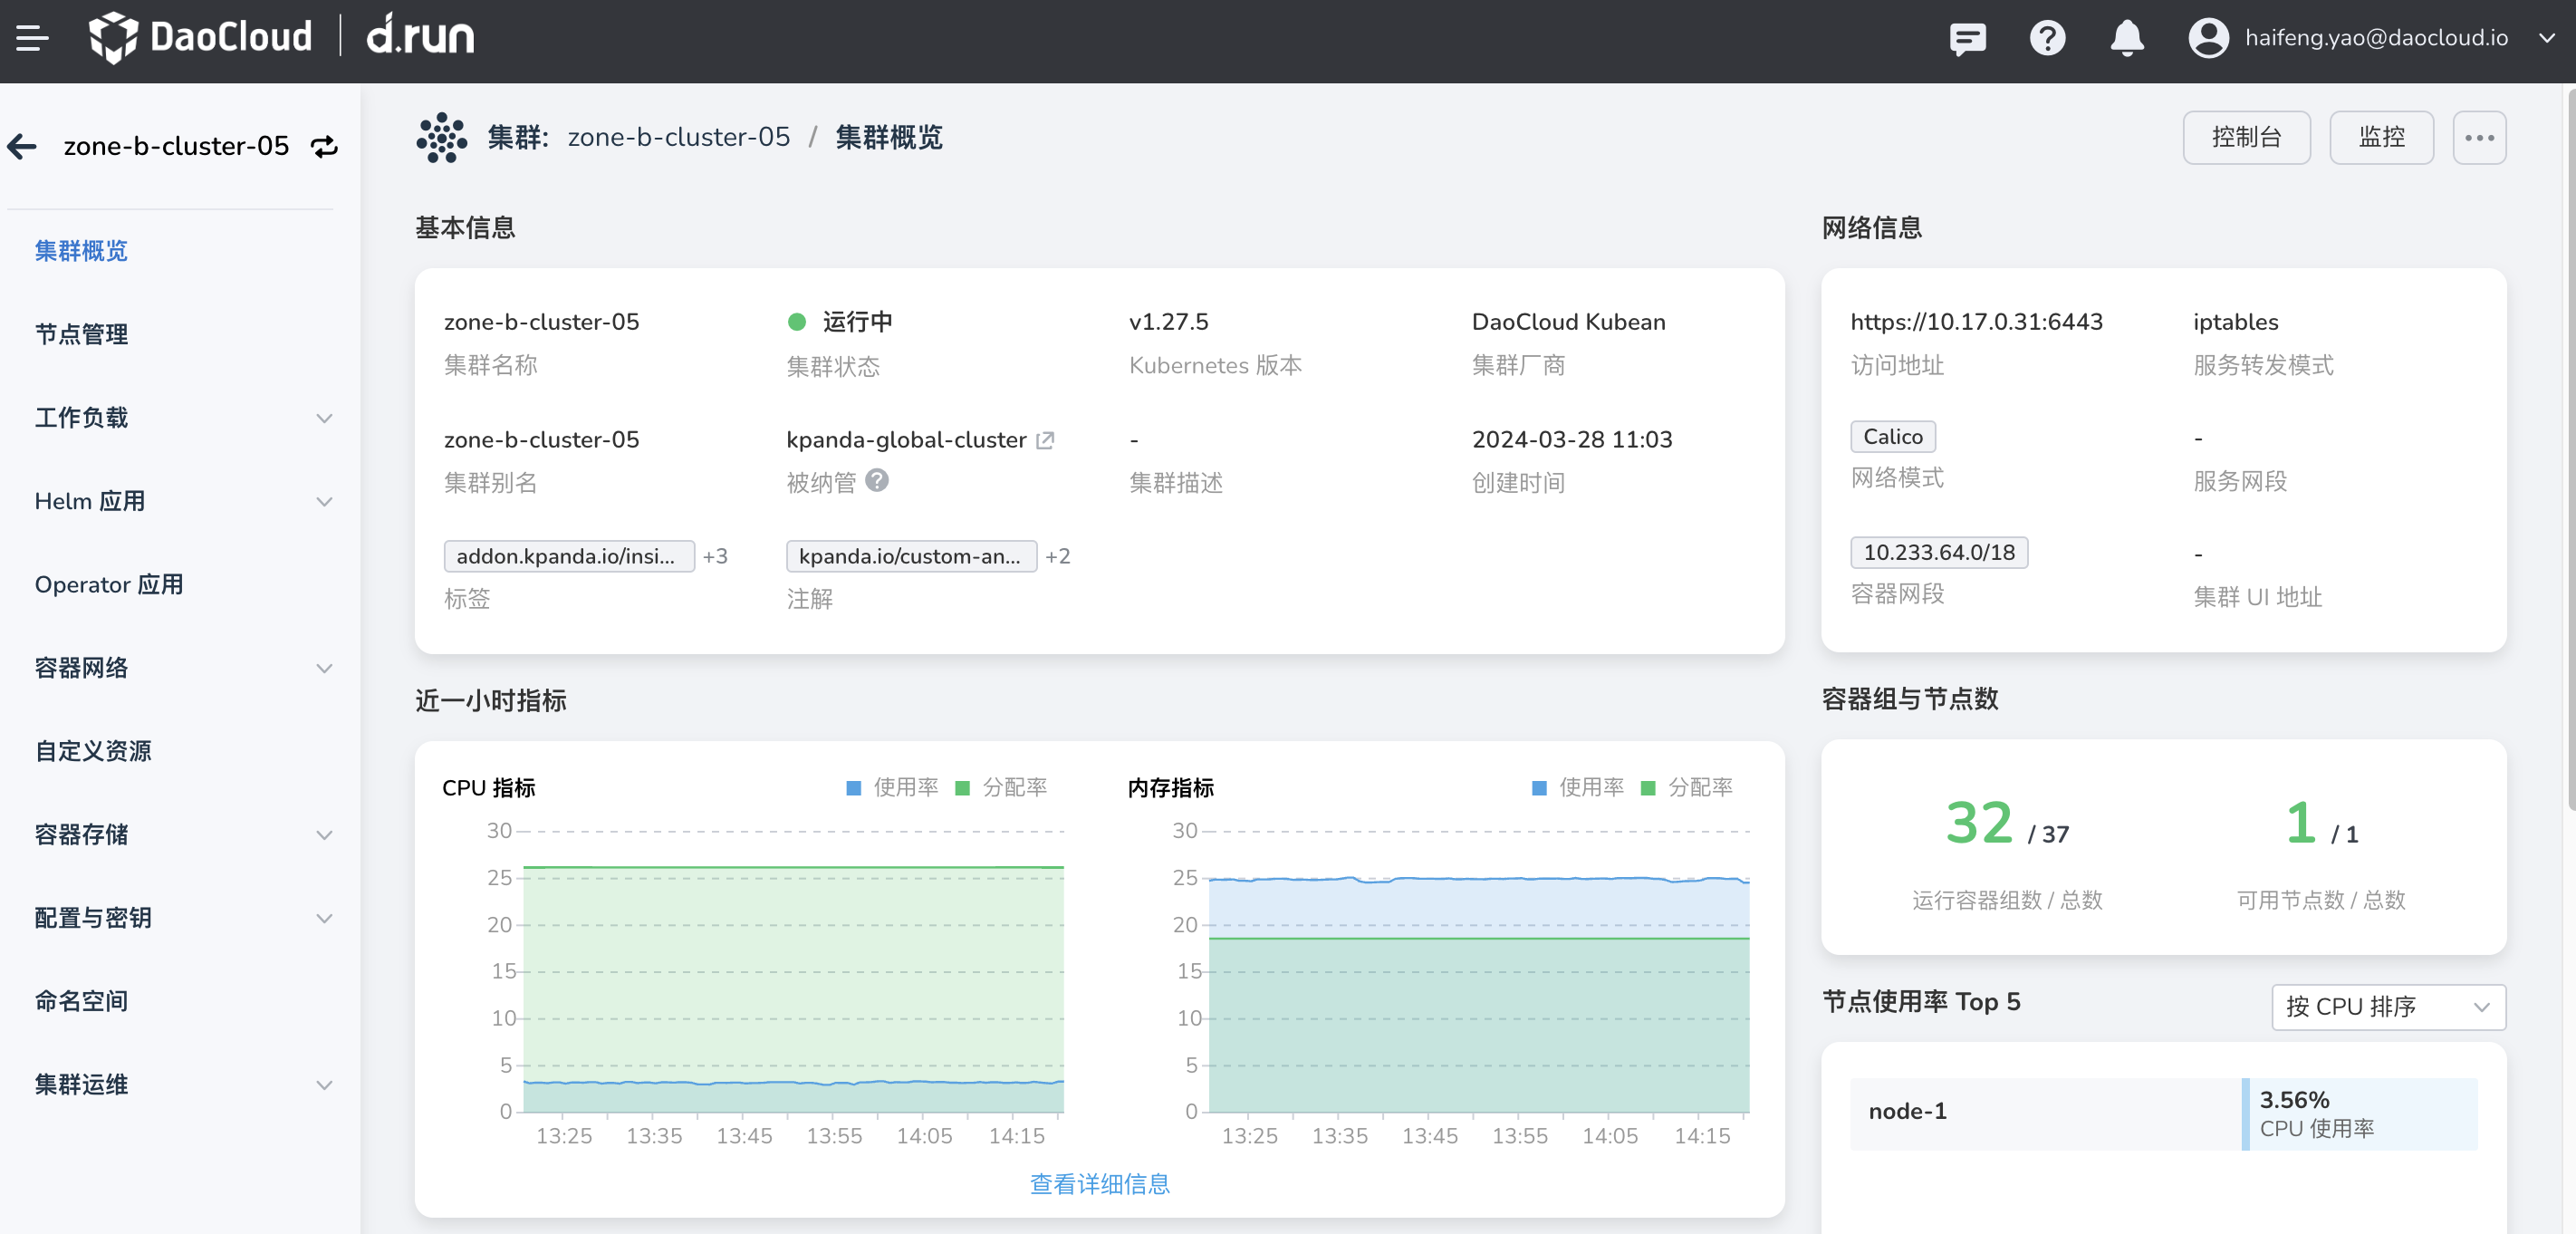Click the Calico network mode tag
The image size is (2576, 1234).
coord(1893,437)
